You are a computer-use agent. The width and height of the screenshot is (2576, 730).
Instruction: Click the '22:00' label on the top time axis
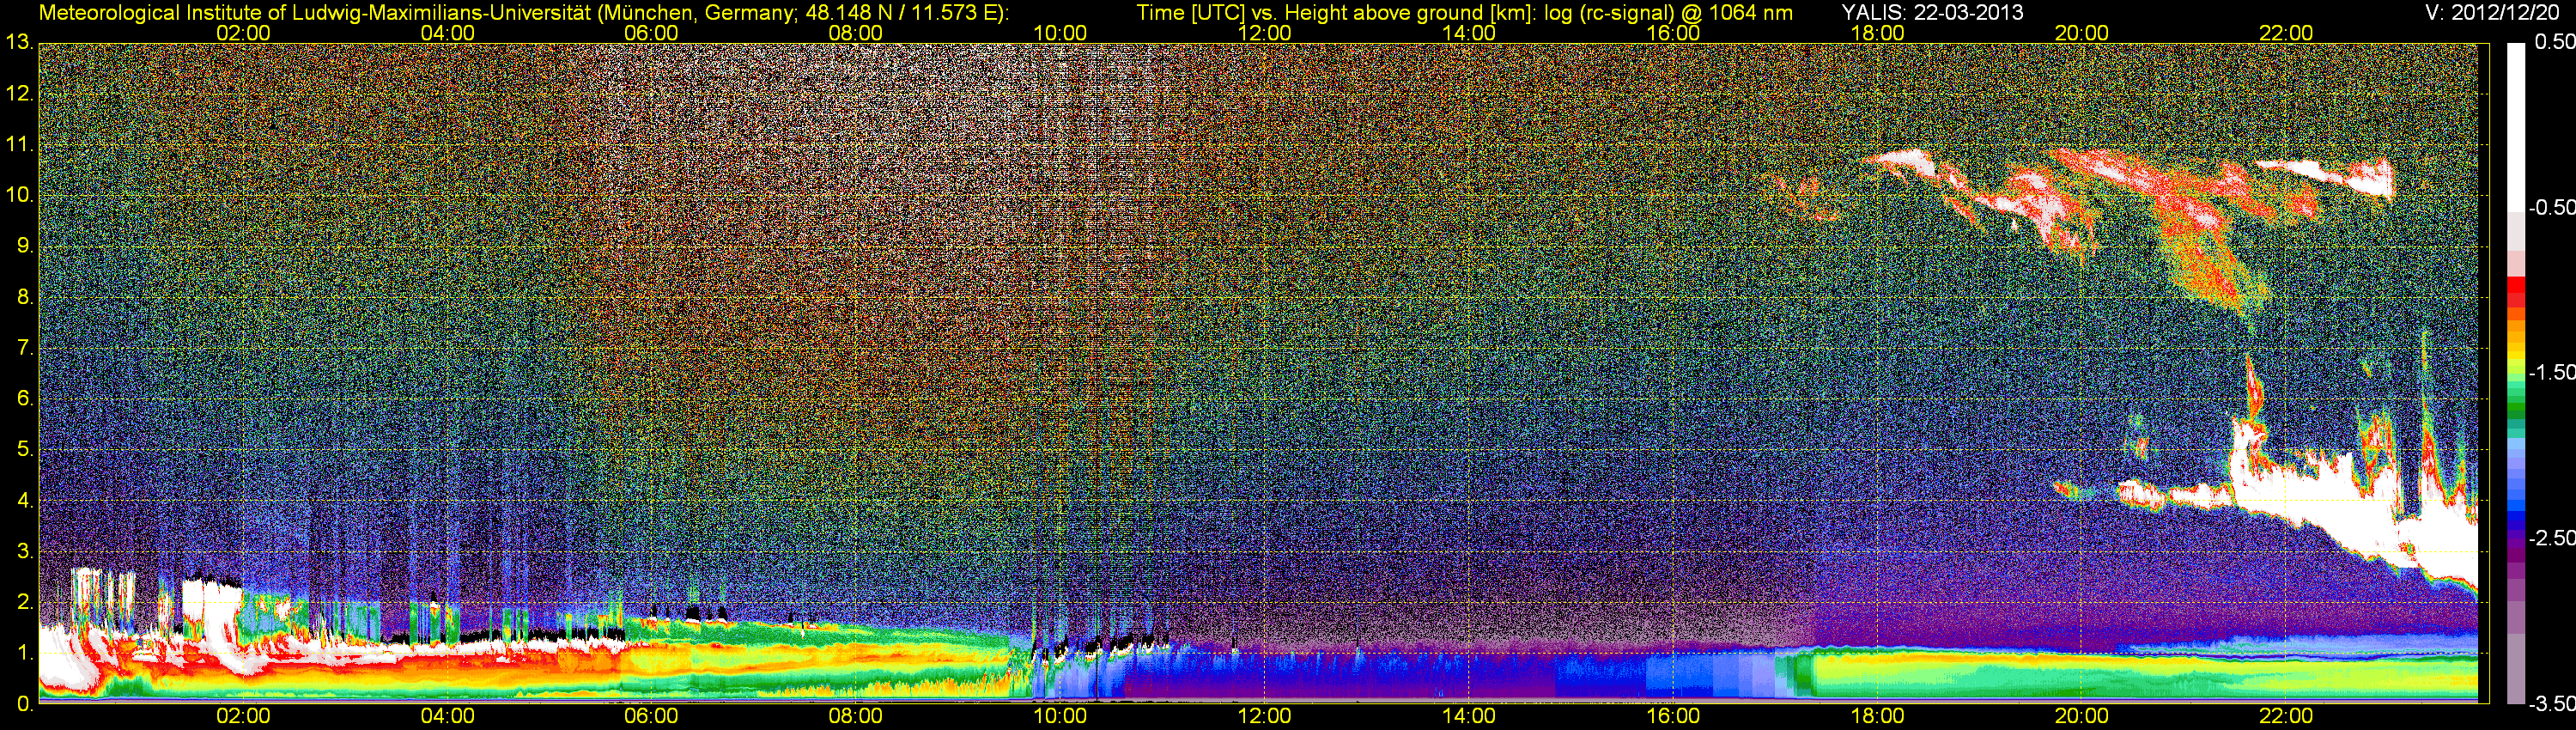pyautogui.click(x=2286, y=33)
